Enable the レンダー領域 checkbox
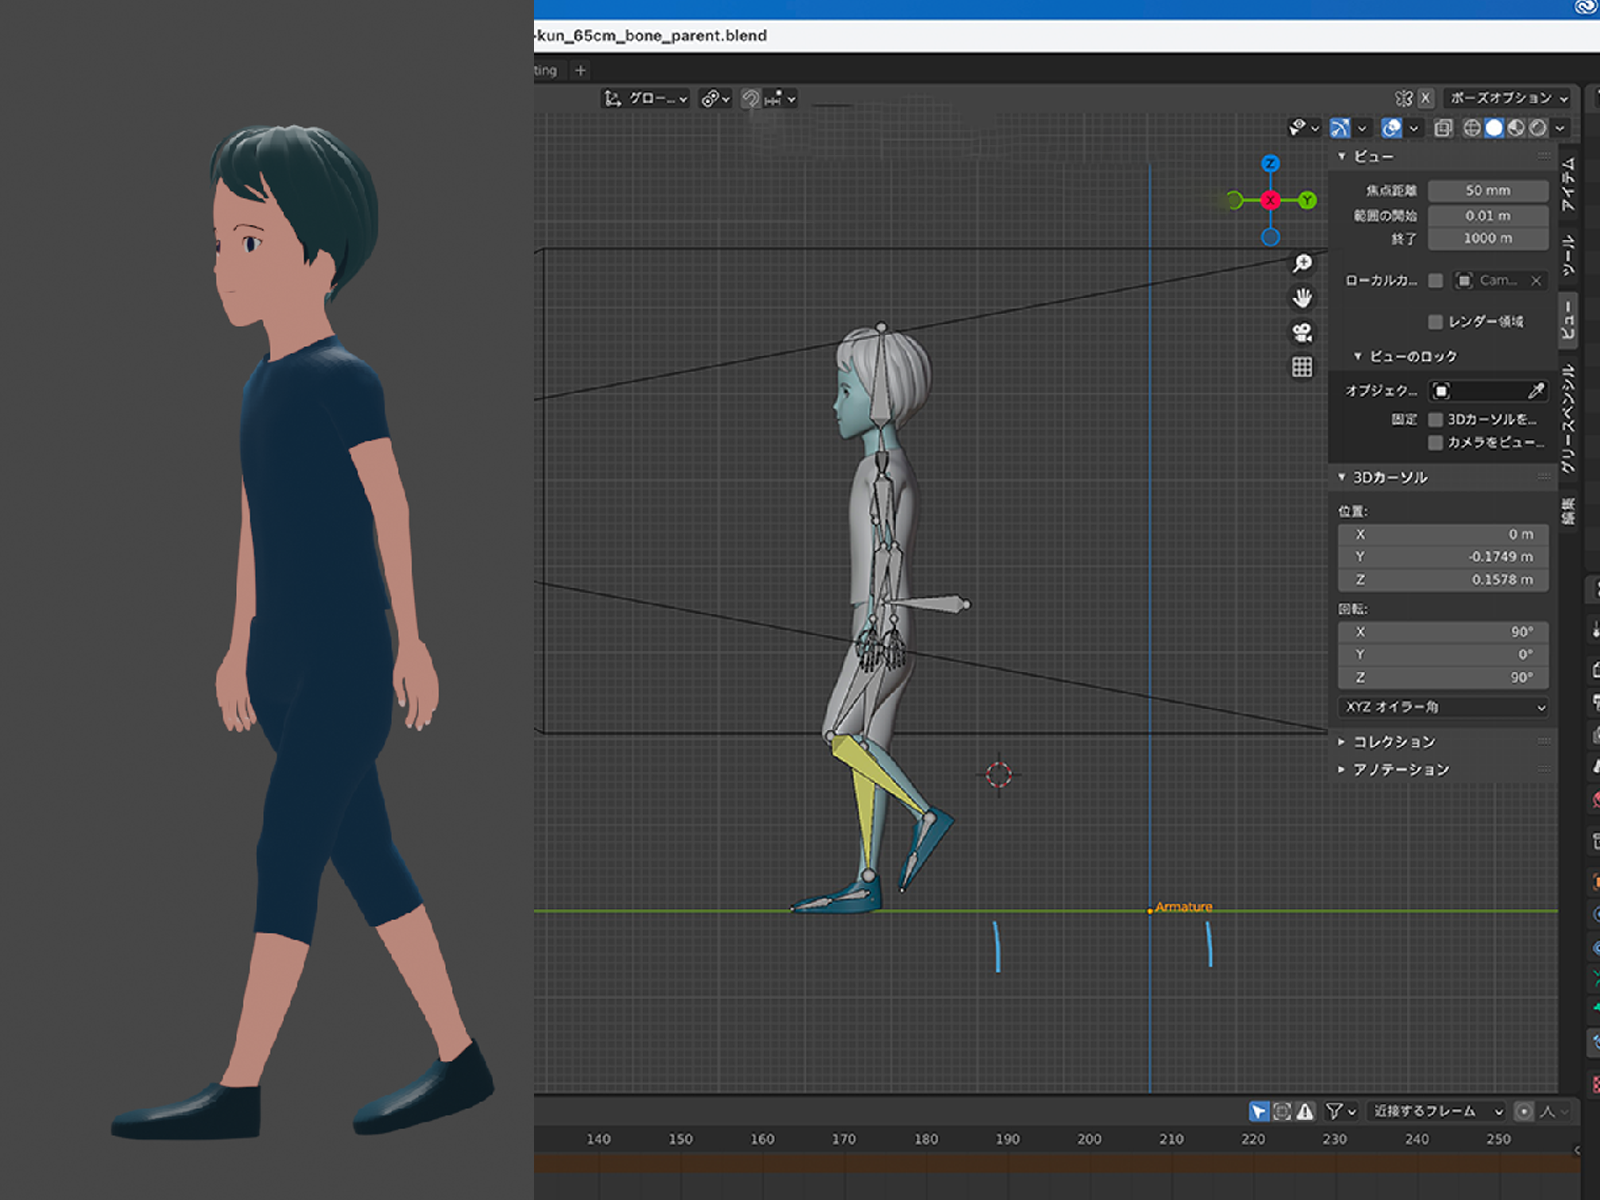 pos(1436,322)
